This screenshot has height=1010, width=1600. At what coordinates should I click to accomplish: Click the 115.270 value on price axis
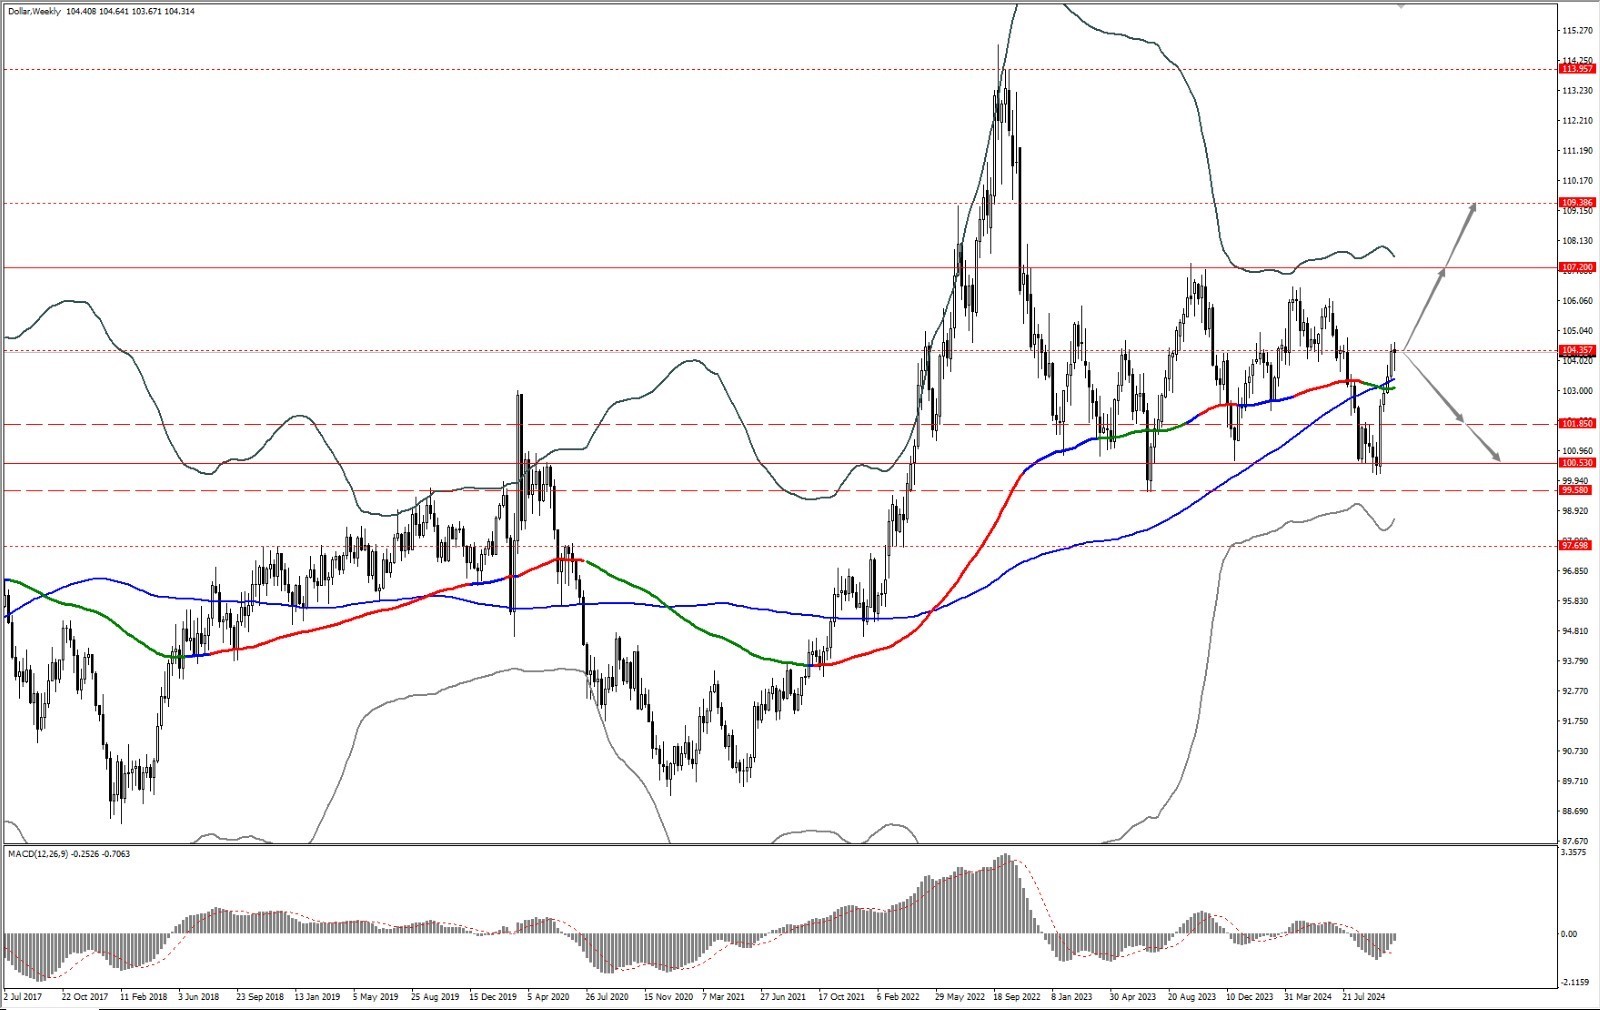[1577, 30]
